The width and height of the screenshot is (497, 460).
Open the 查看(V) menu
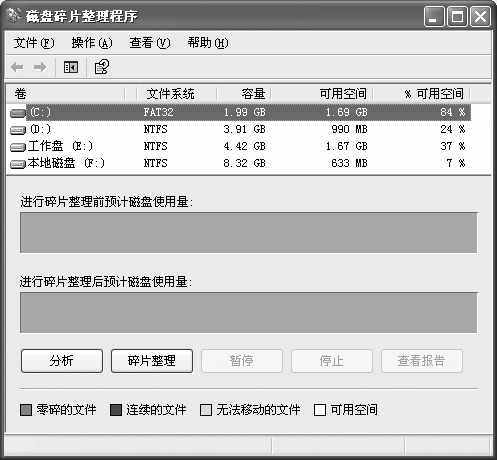(150, 43)
